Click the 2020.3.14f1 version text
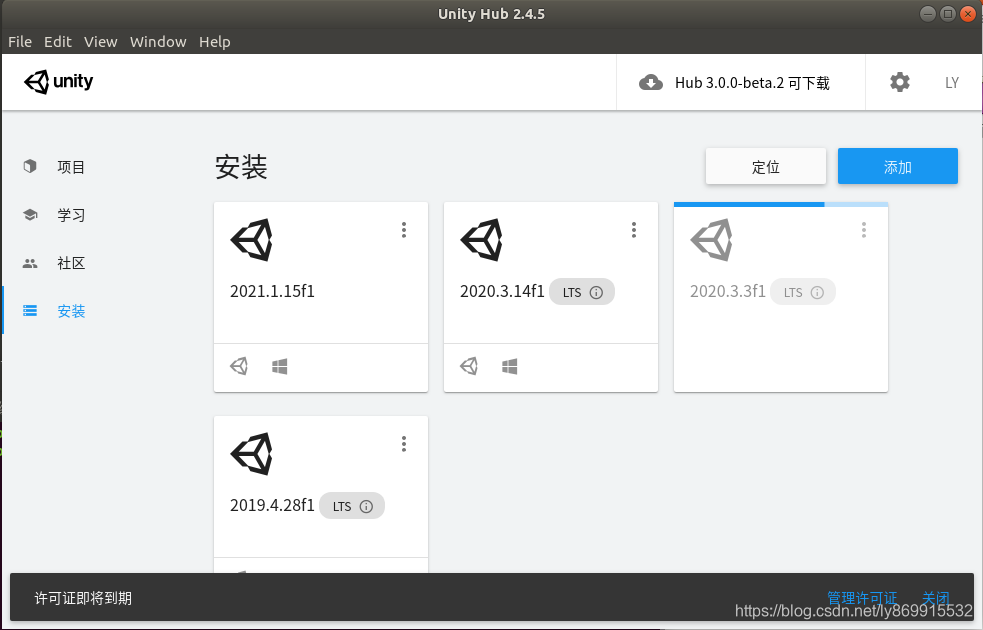 502,291
